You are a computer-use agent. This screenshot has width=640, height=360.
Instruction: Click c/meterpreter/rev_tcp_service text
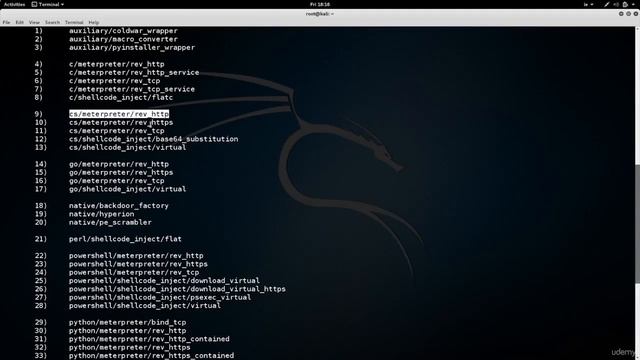pyautogui.click(x=132, y=89)
